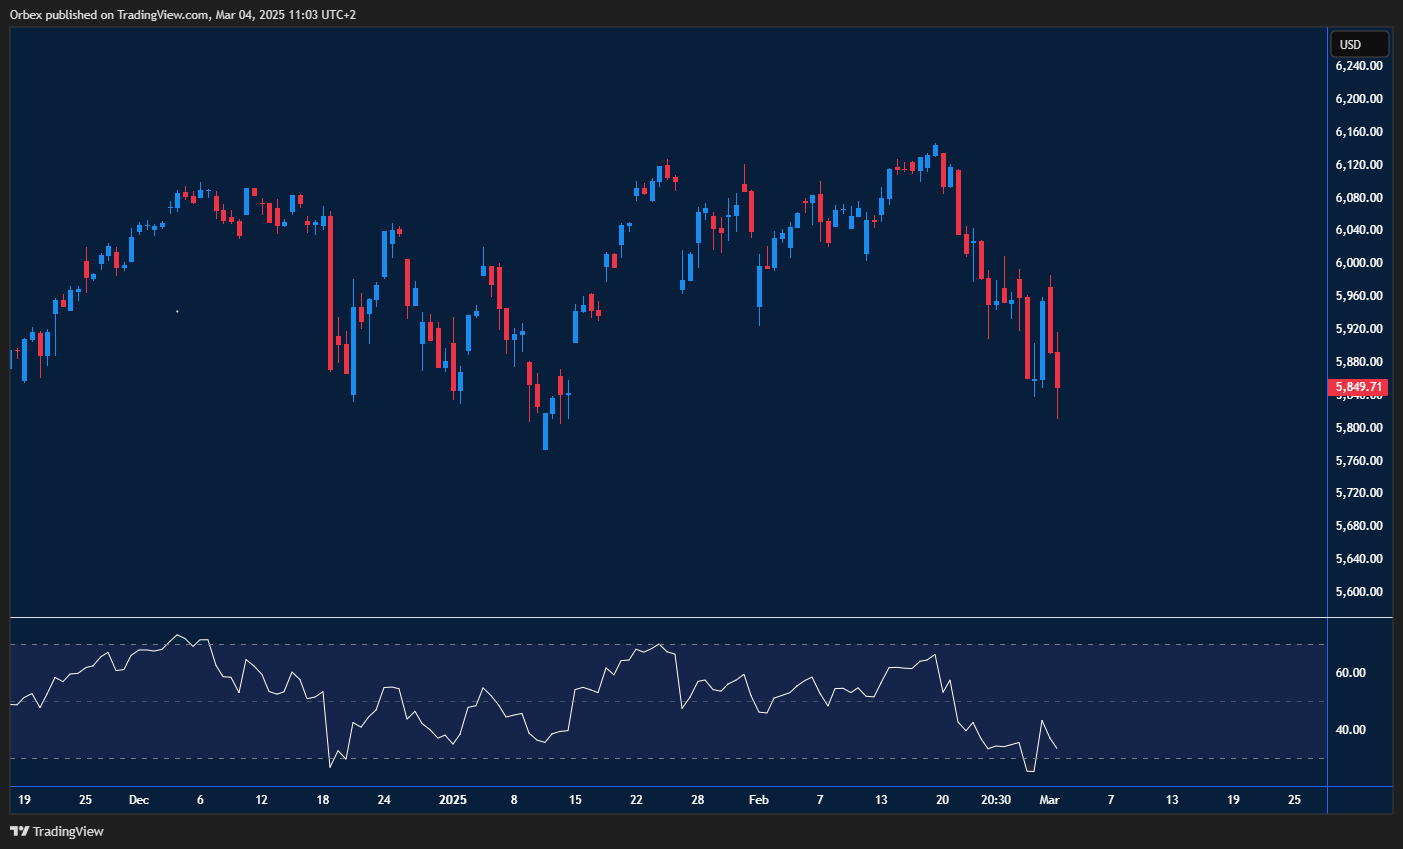Click the Feb label on the time axis
Image resolution: width=1403 pixels, height=849 pixels.
(758, 800)
